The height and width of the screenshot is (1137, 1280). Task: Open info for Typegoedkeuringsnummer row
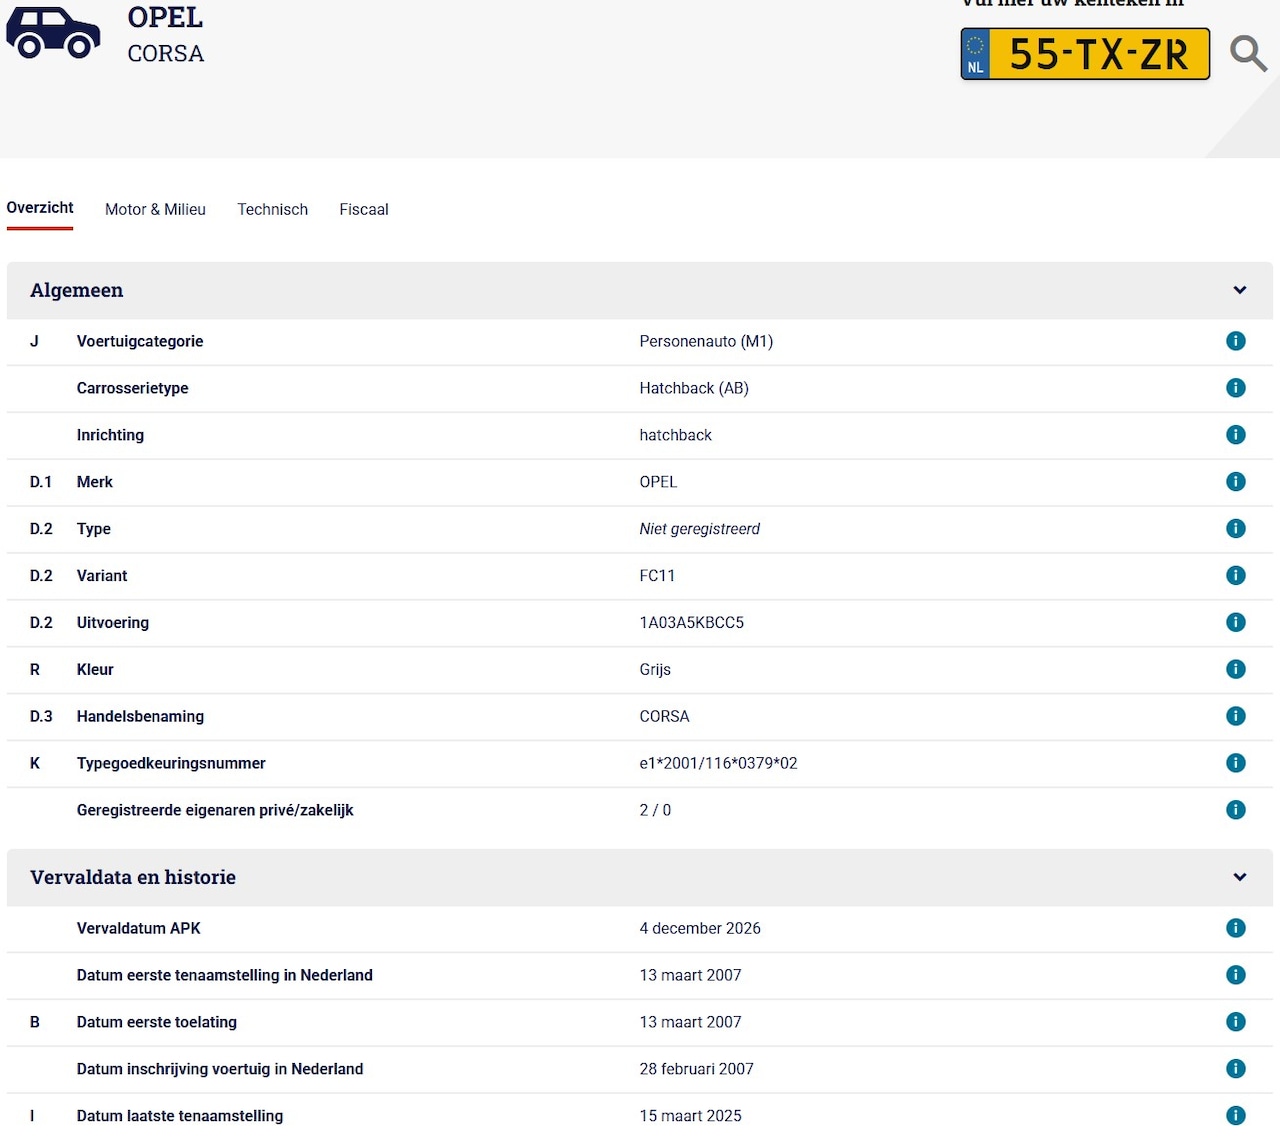click(1236, 763)
